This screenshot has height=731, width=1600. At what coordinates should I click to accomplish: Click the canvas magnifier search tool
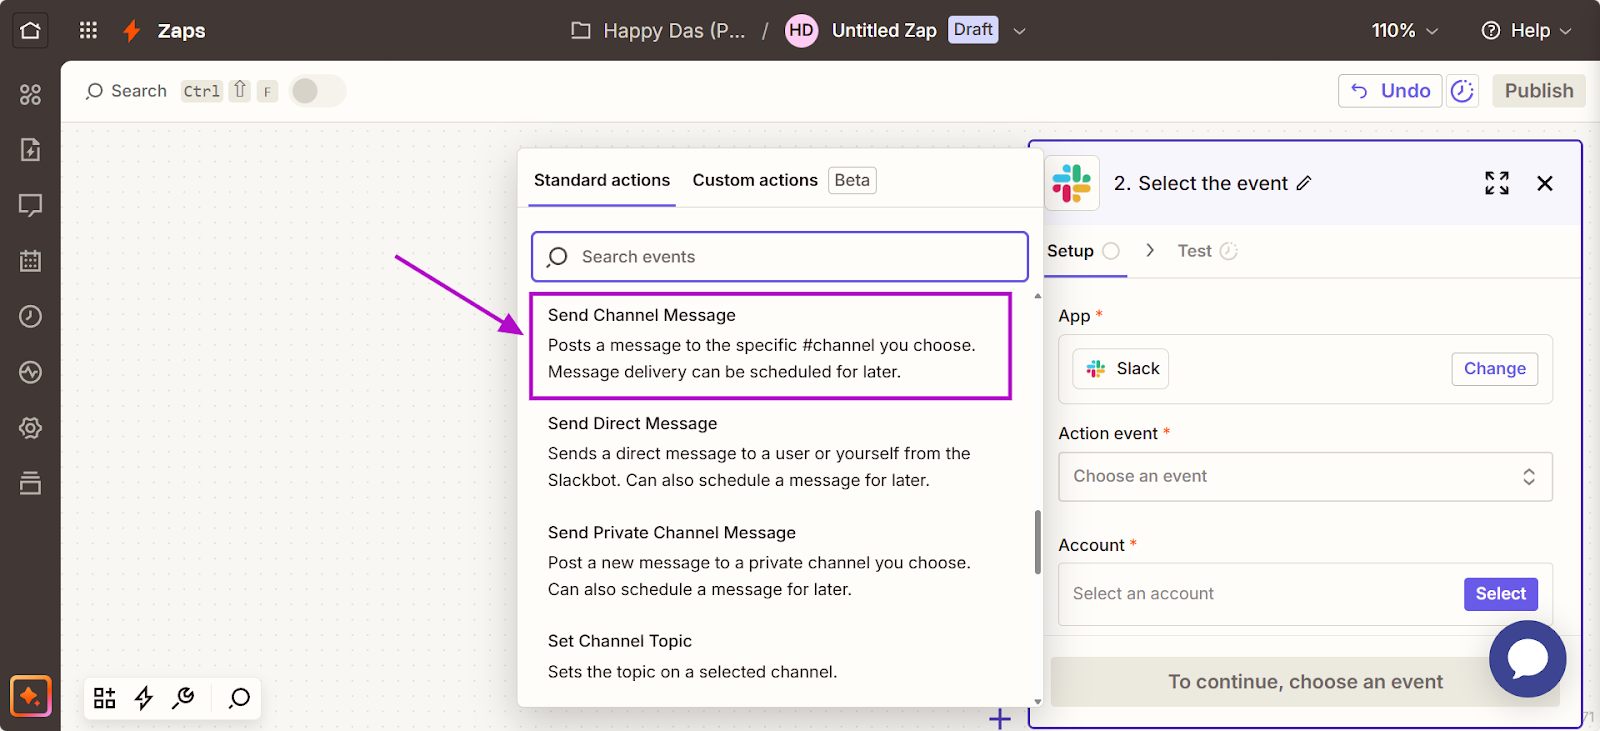(239, 698)
